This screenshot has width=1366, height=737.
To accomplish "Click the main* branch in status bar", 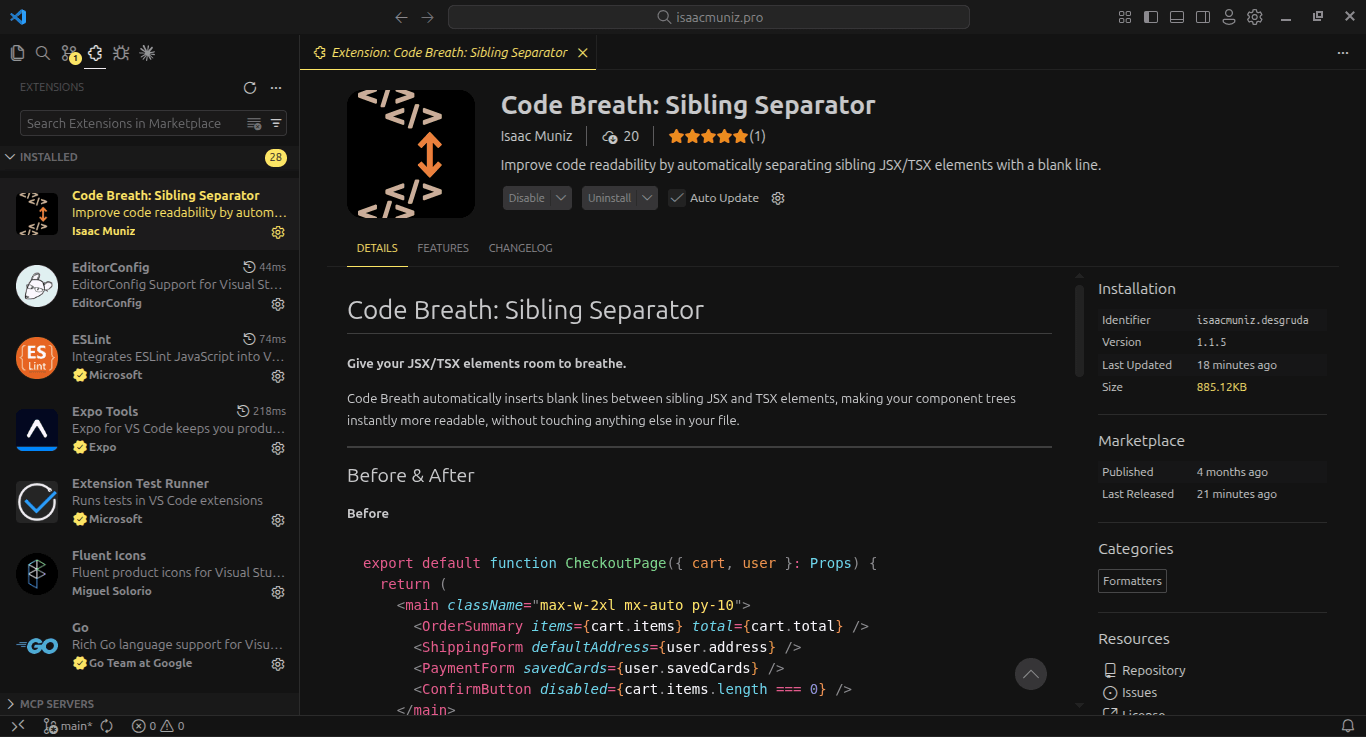I will click(67, 726).
